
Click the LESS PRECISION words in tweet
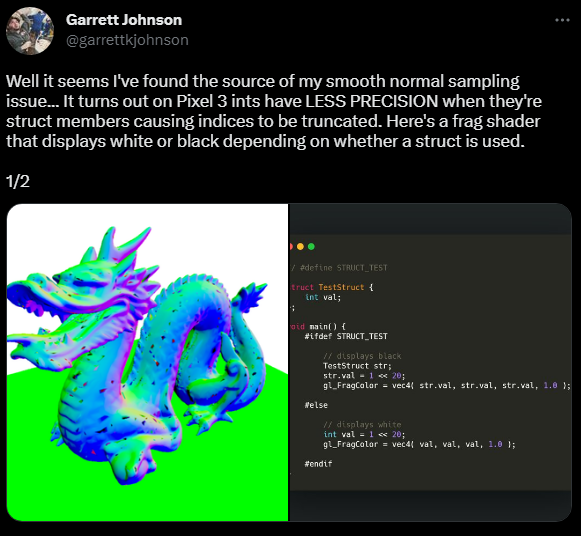[x=372, y=101]
